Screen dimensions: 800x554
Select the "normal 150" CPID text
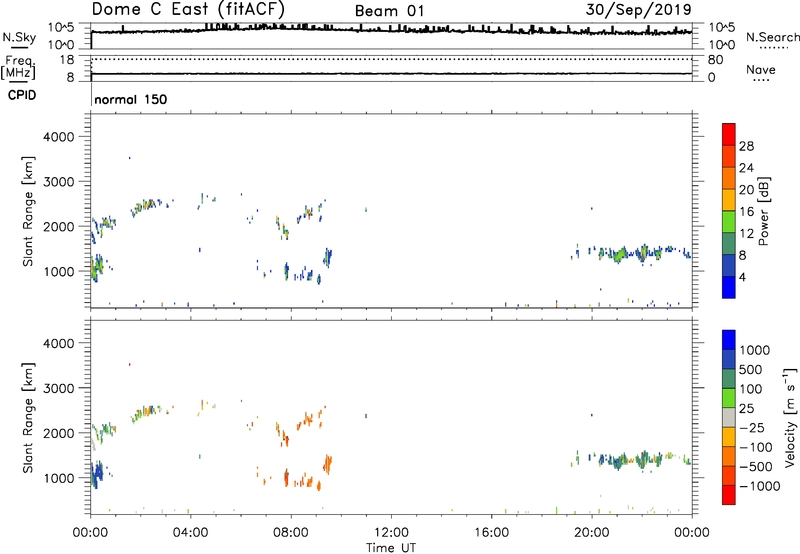tap(131, 99)
